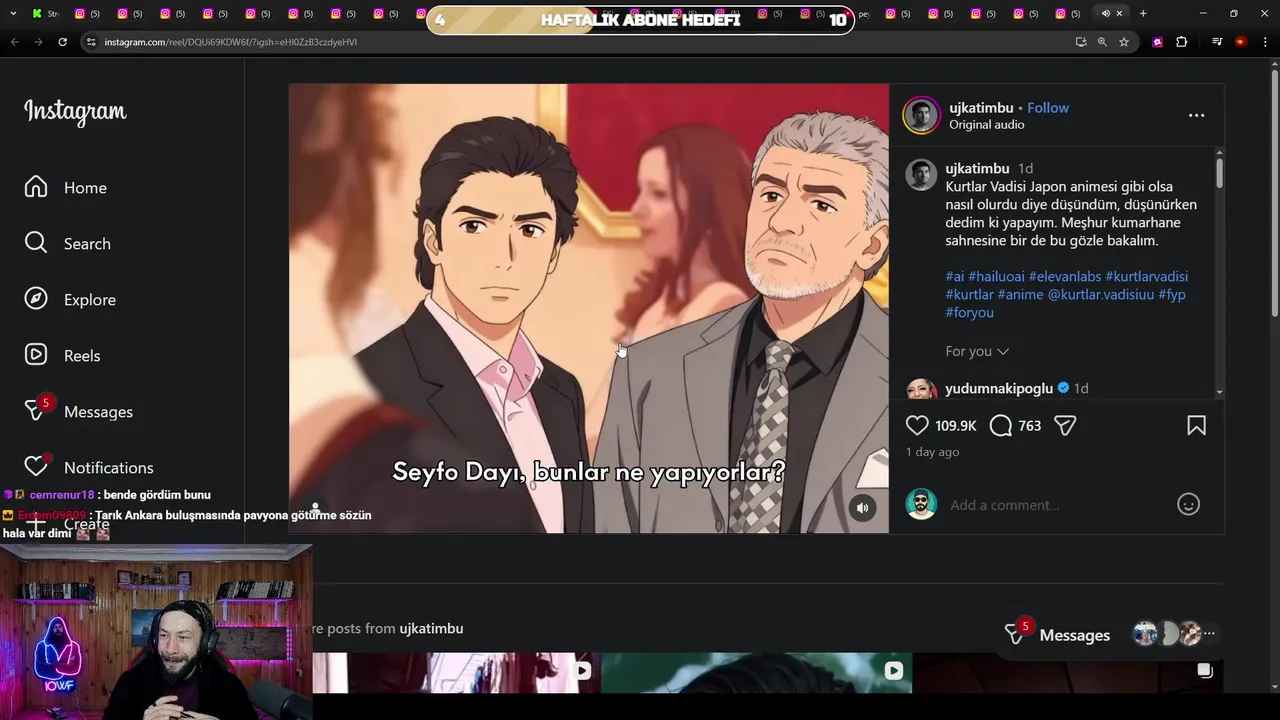
Task: Open the emoji picker in comment box
Action: (1188, 505)
